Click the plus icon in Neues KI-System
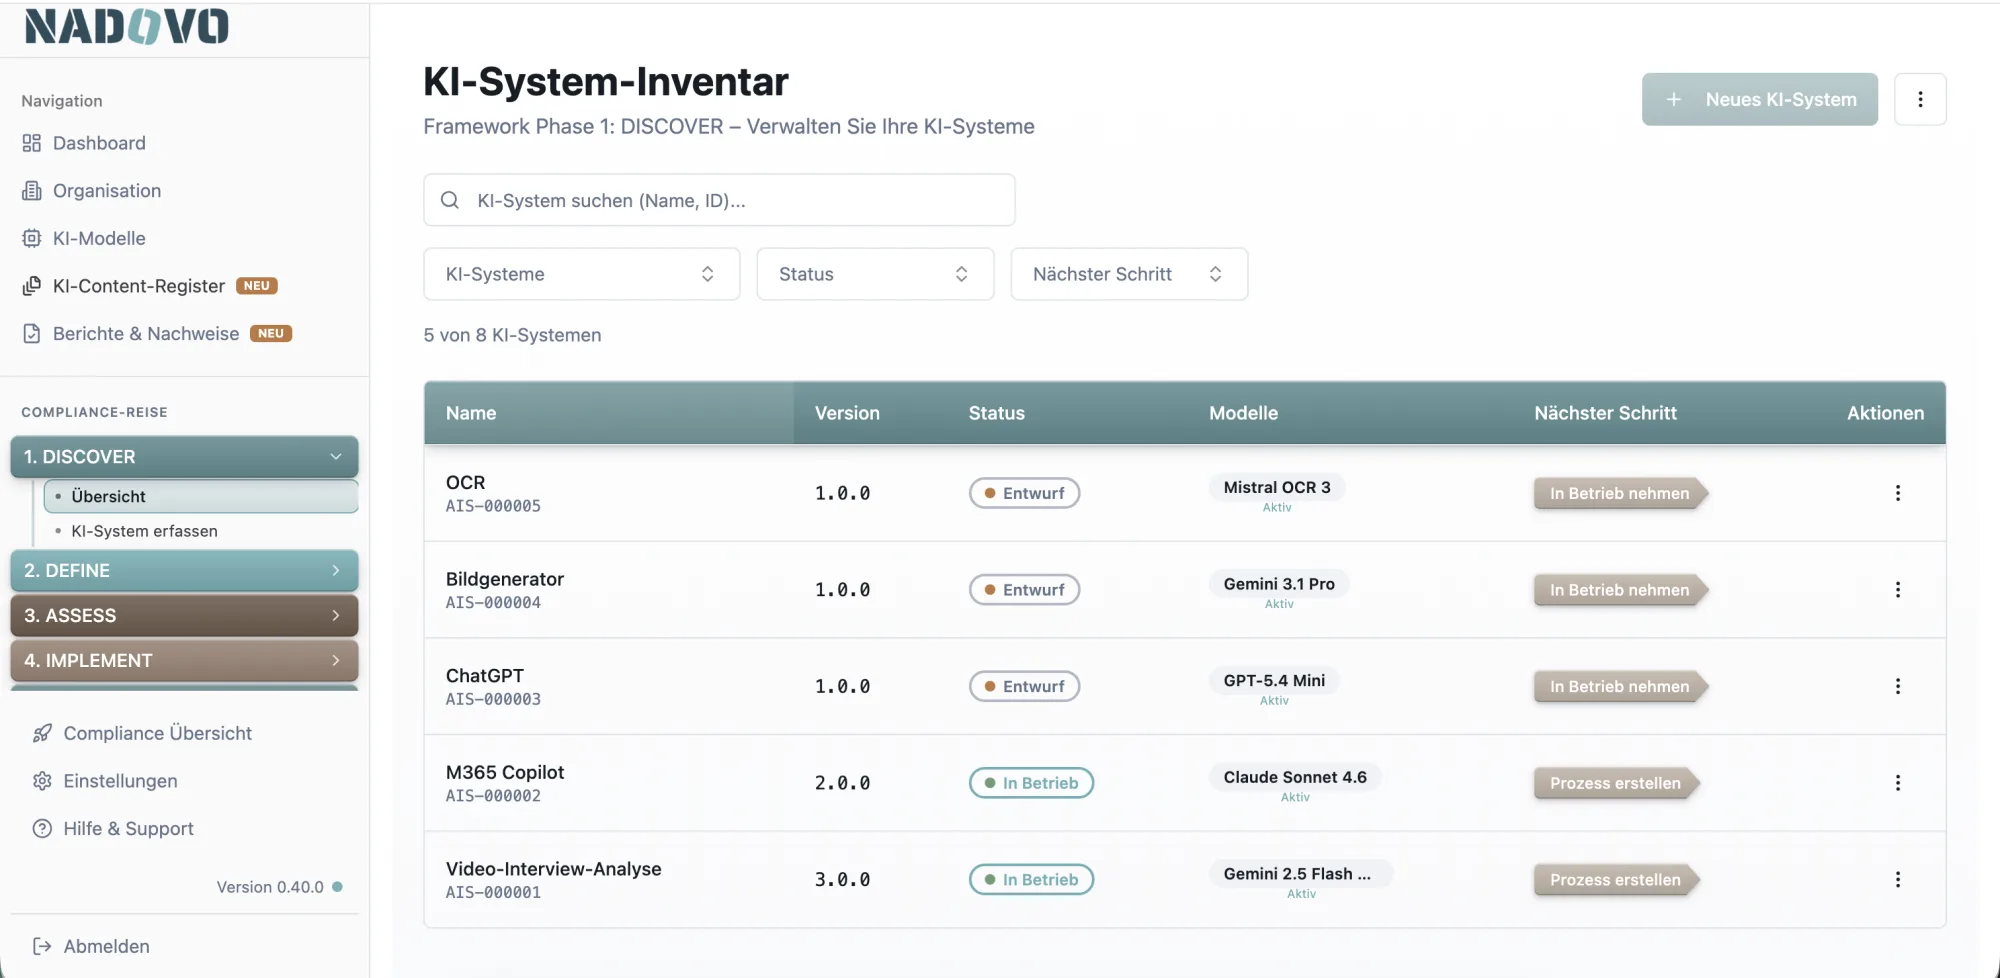This screenshot has height=978, width=2000. point(1674,99)
